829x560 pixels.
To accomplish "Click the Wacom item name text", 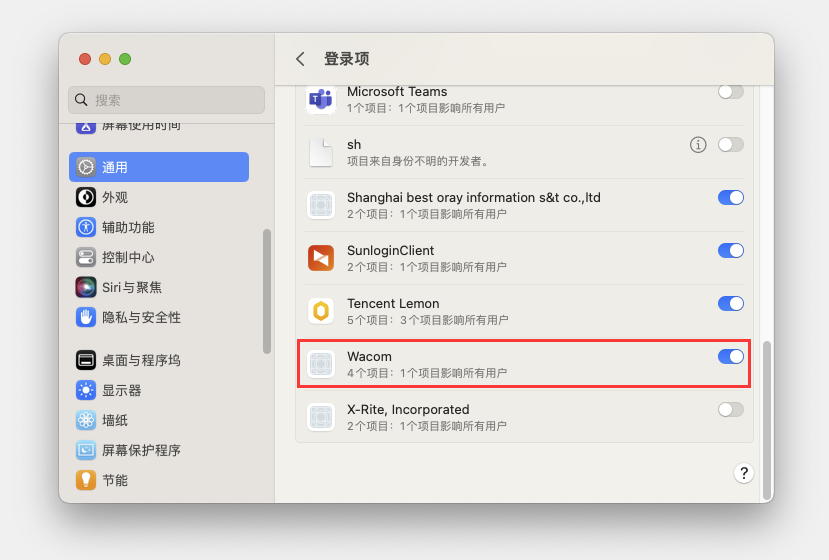I will click(369, 356).
